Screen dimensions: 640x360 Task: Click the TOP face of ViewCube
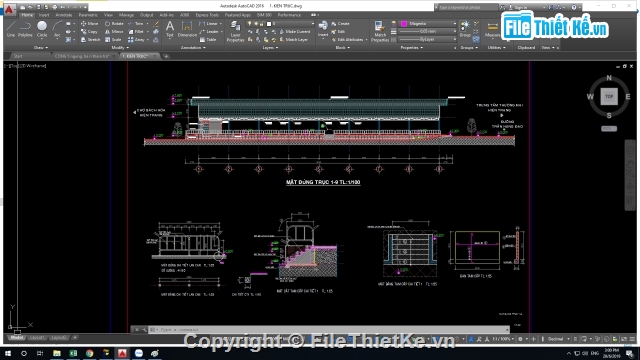click(x=609, y=97)
